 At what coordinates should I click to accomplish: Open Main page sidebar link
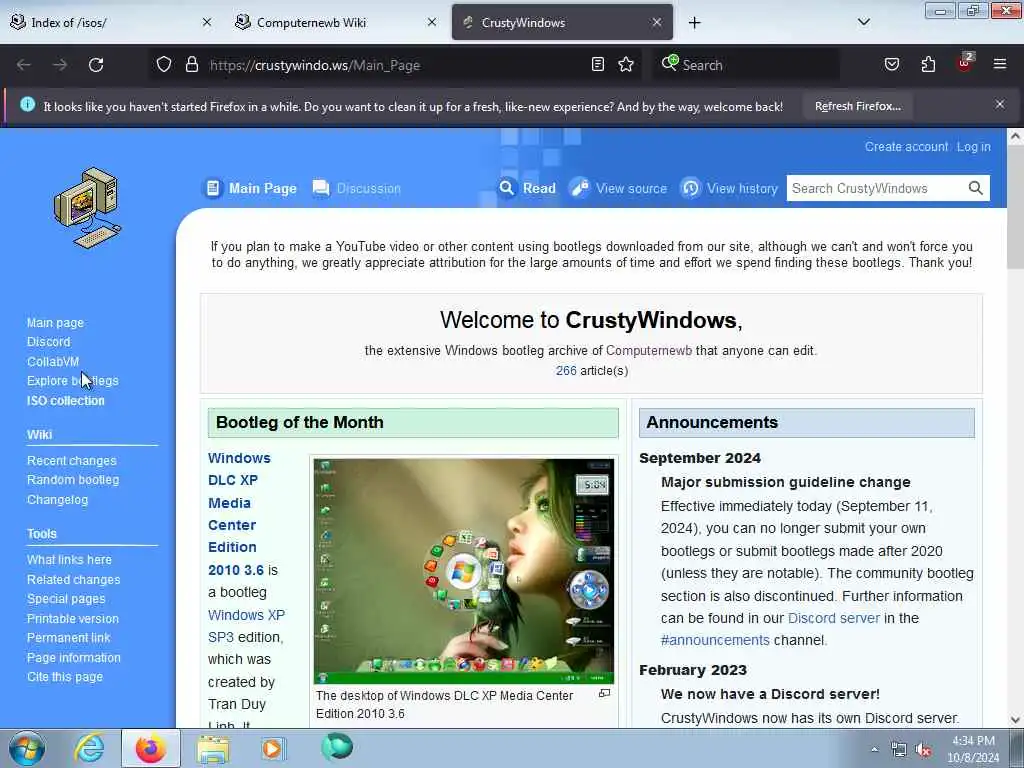tap(56, 323)
